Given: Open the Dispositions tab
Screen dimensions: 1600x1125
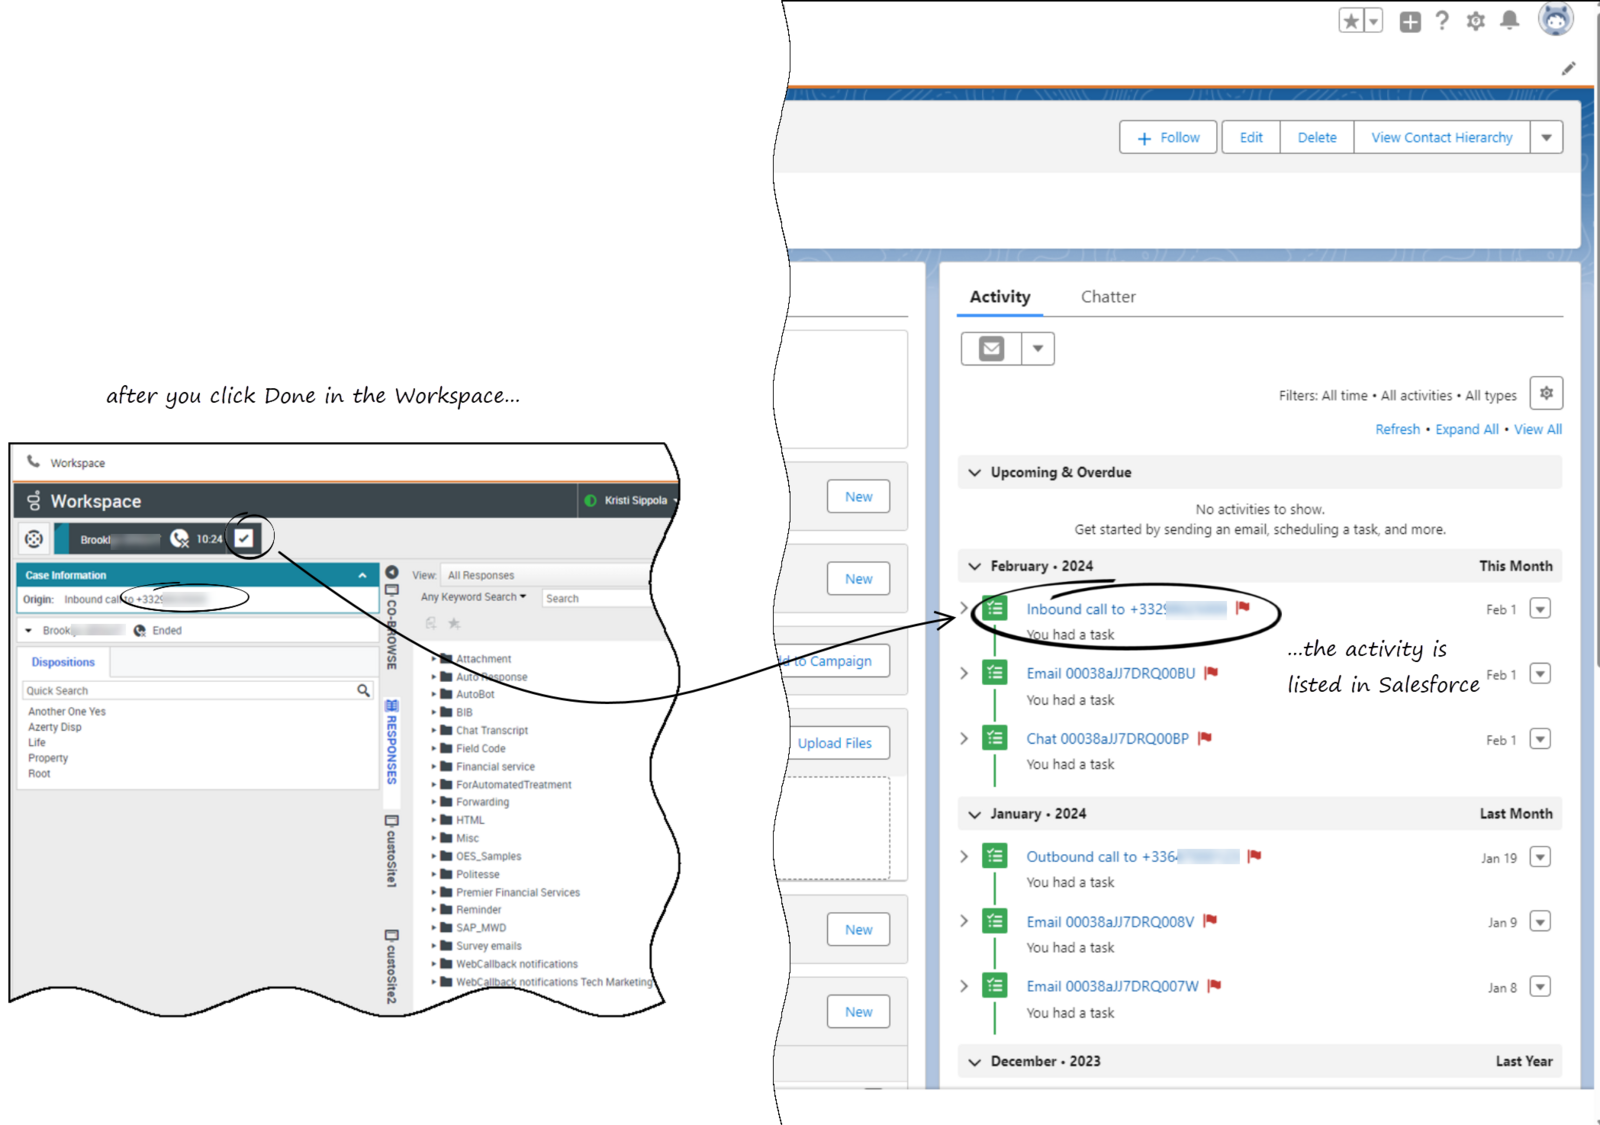Looking at the screenshot, I should tap(63, 662).
